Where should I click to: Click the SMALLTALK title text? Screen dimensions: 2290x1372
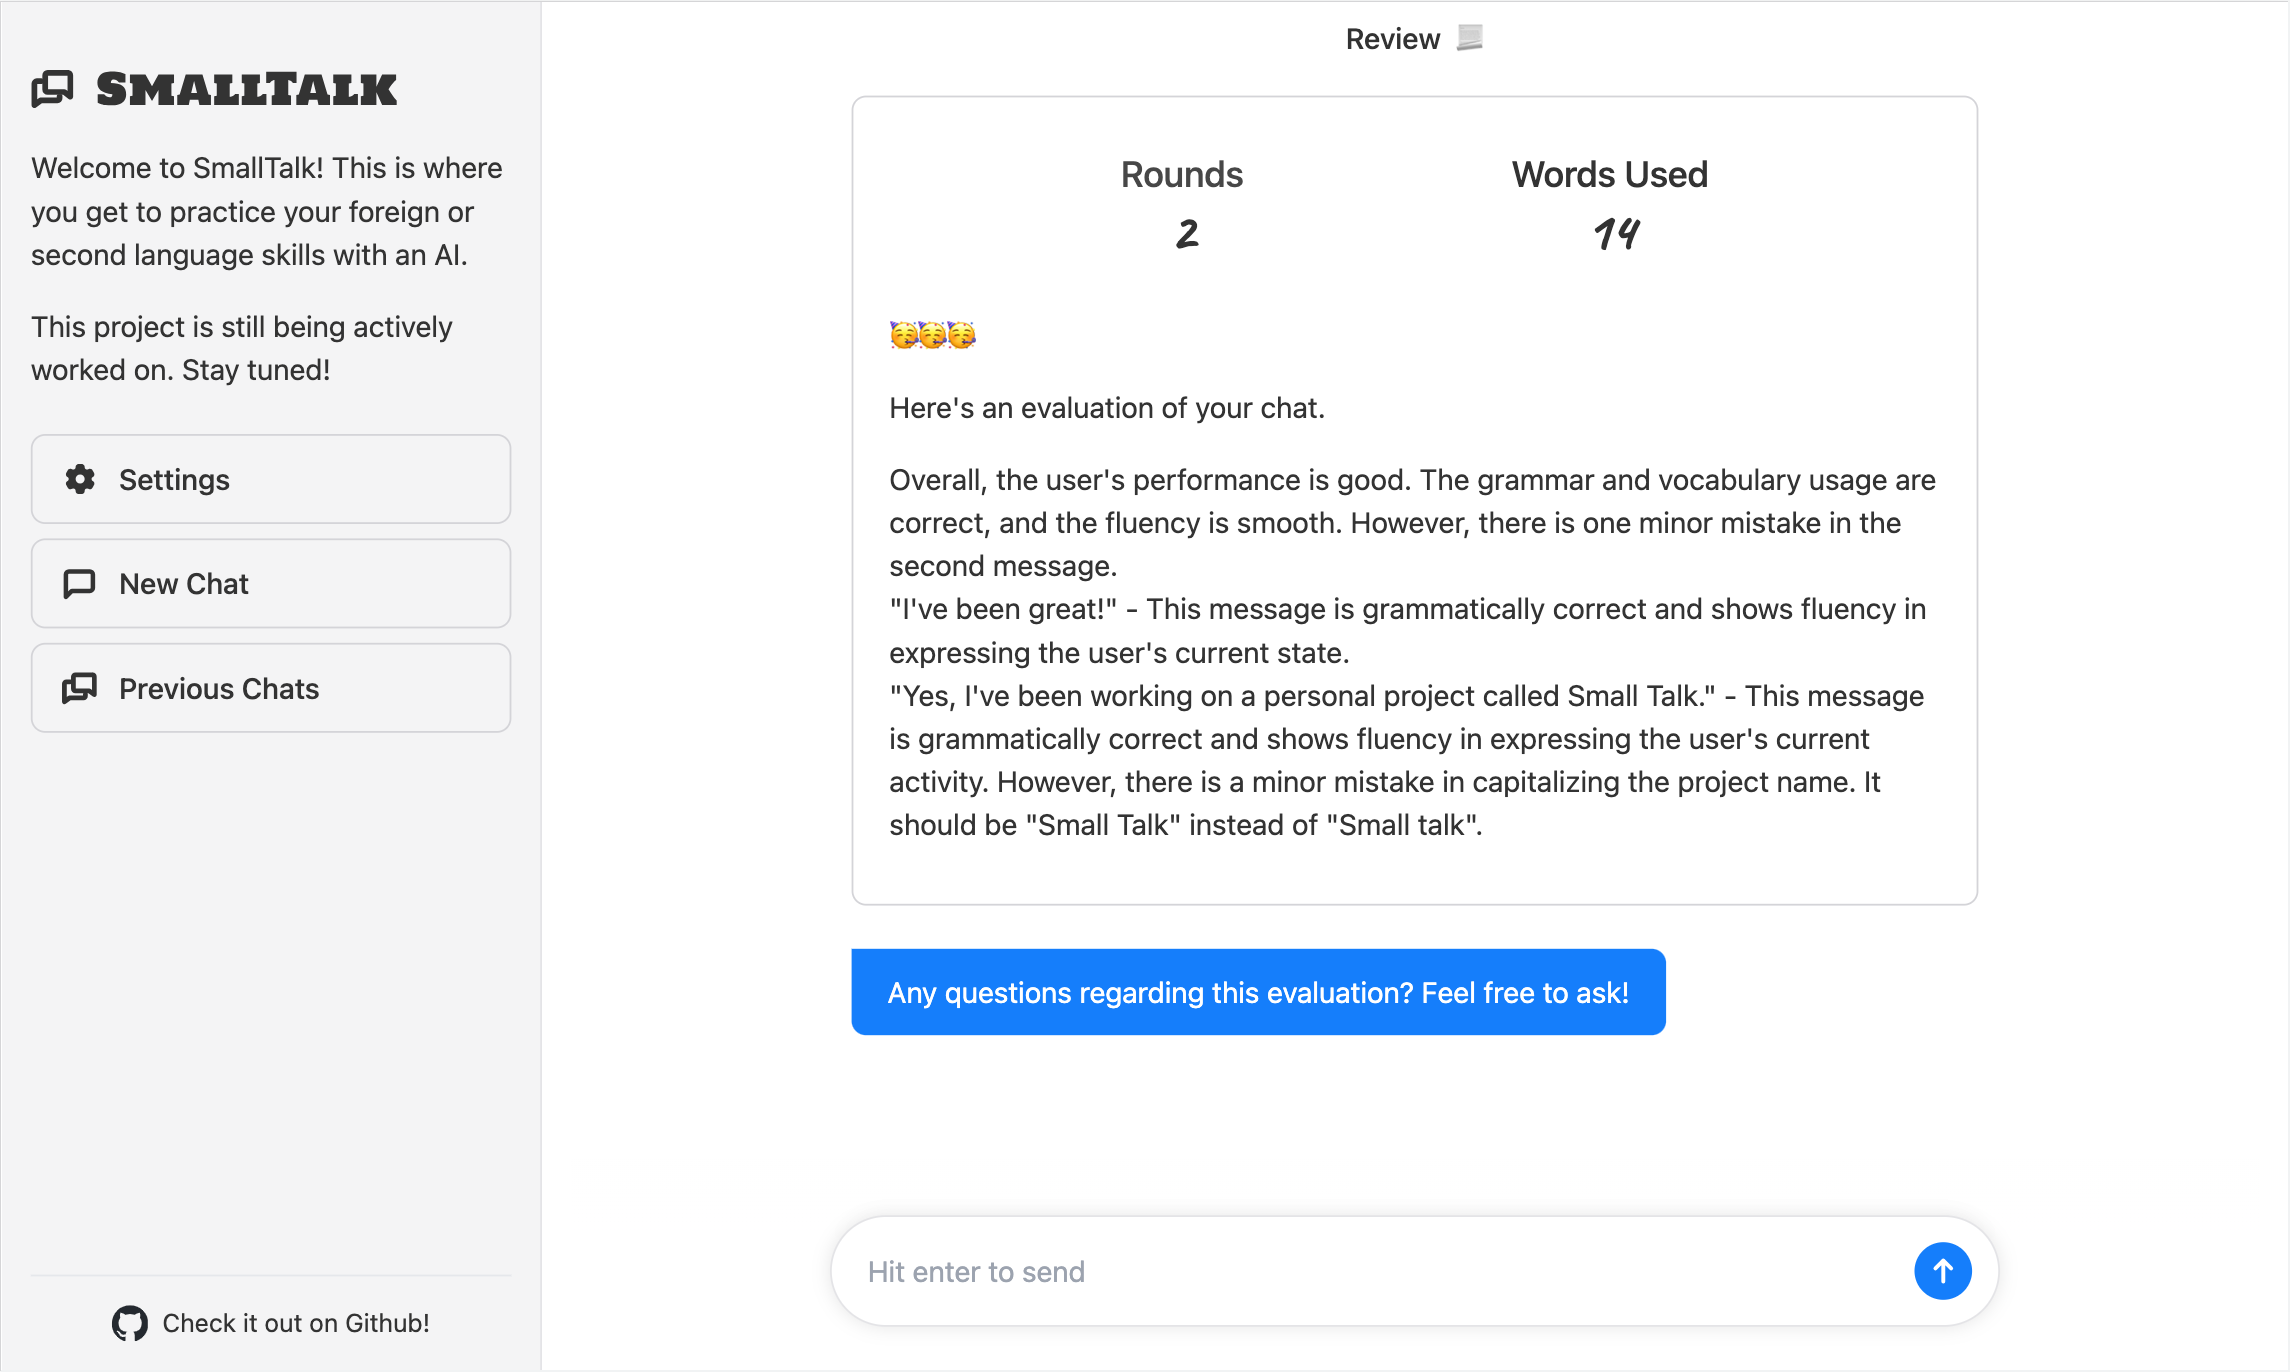[x=247, y=89]
